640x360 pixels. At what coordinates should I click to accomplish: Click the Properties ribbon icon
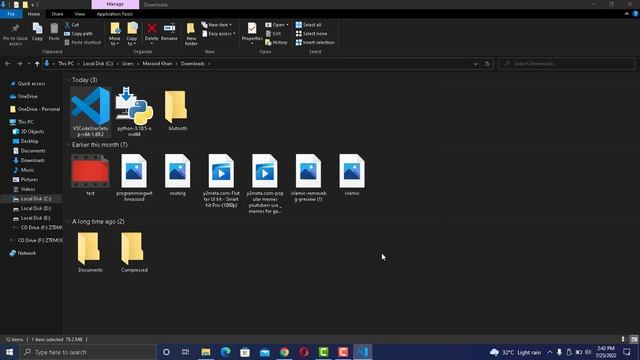[252, 33]
